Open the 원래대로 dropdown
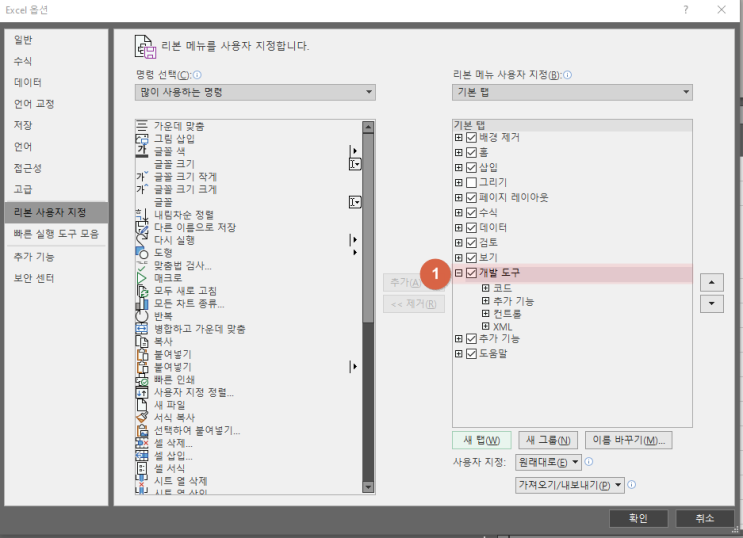Viewport: 743px width, 538px height. pyautogui.click(x=548, y=462)
